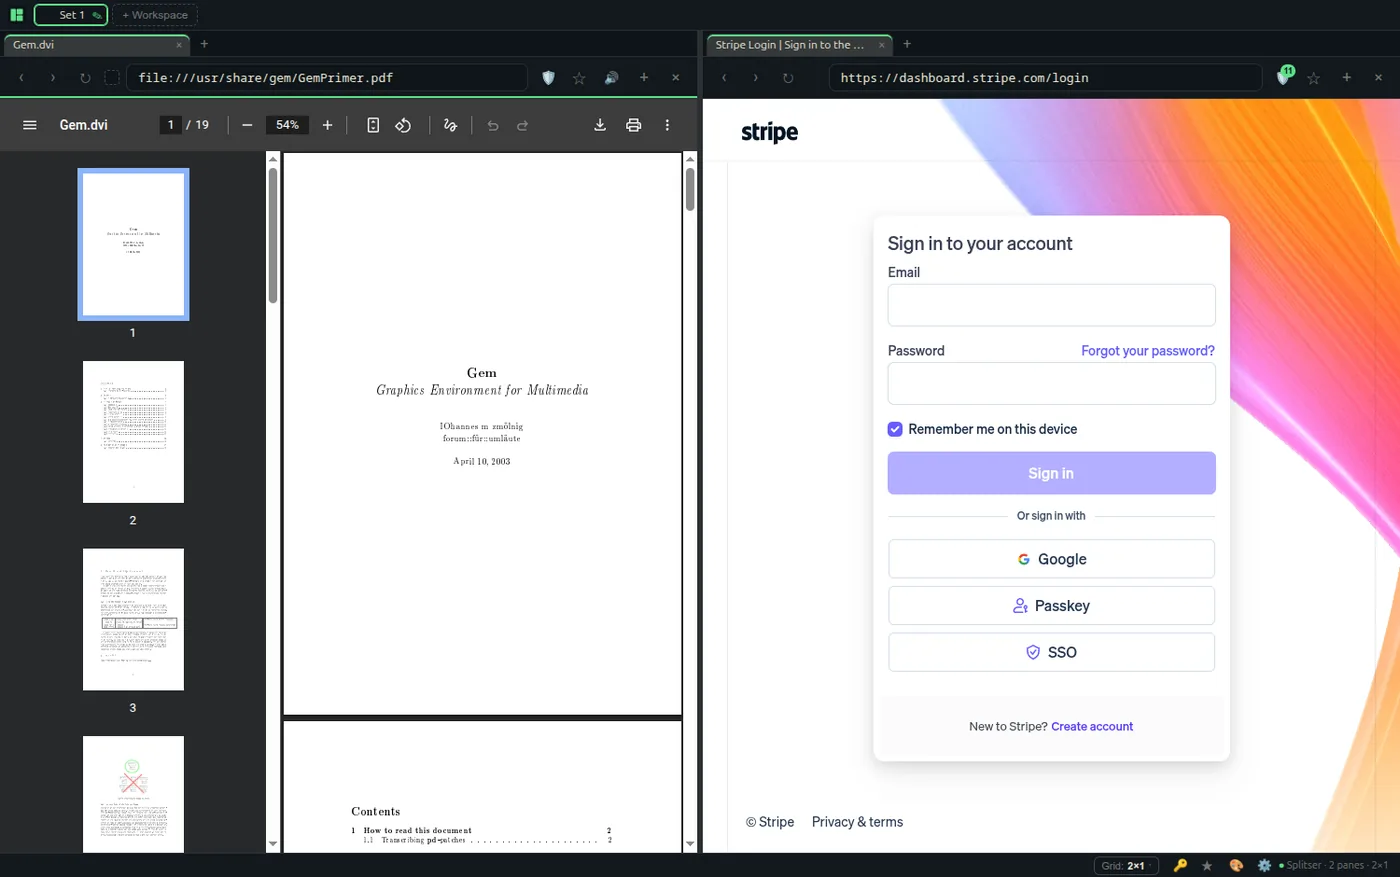Reload the left PDF pane

pyautogui.click(x=85, y=77)
